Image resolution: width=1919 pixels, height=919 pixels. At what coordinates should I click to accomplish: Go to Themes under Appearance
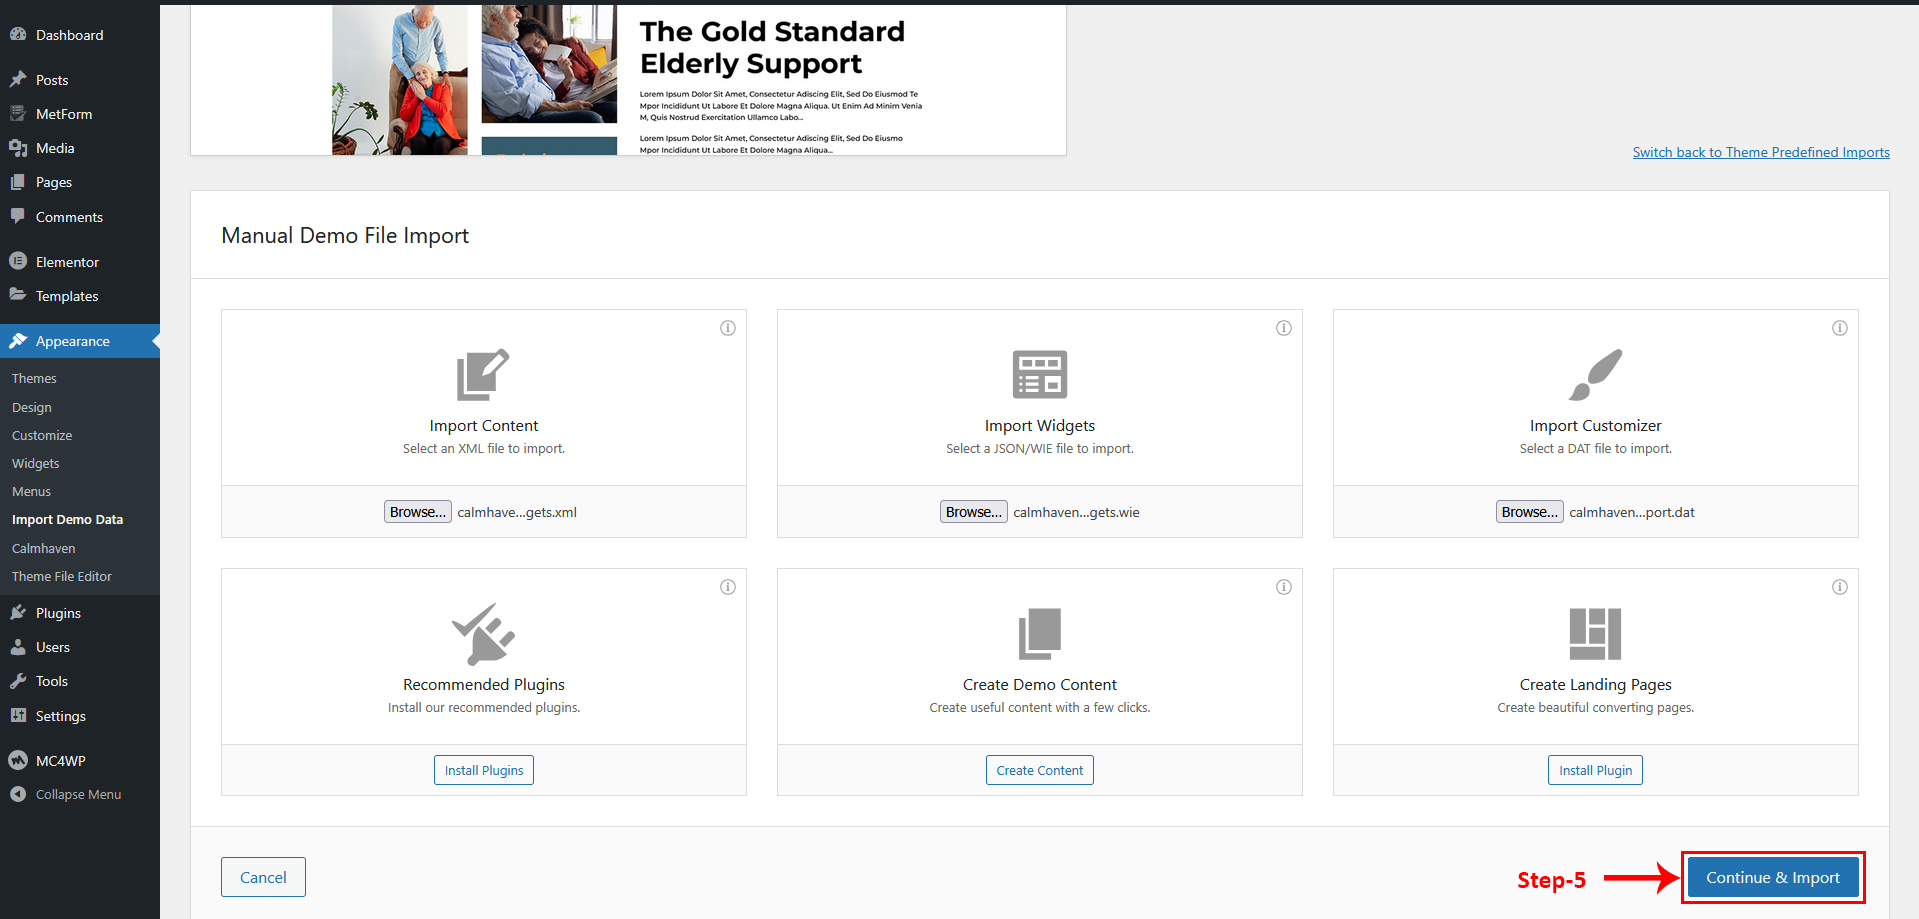click(x=34, y=379)
